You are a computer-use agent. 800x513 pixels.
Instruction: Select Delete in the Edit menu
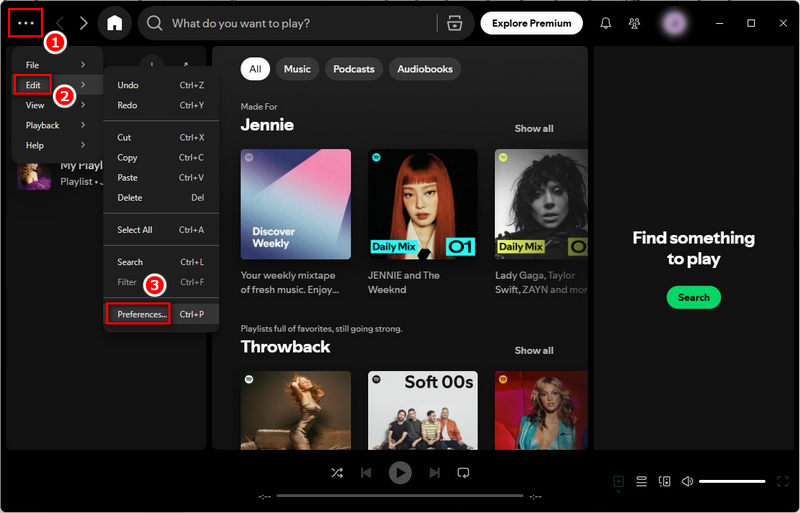(x=161, y=198)
